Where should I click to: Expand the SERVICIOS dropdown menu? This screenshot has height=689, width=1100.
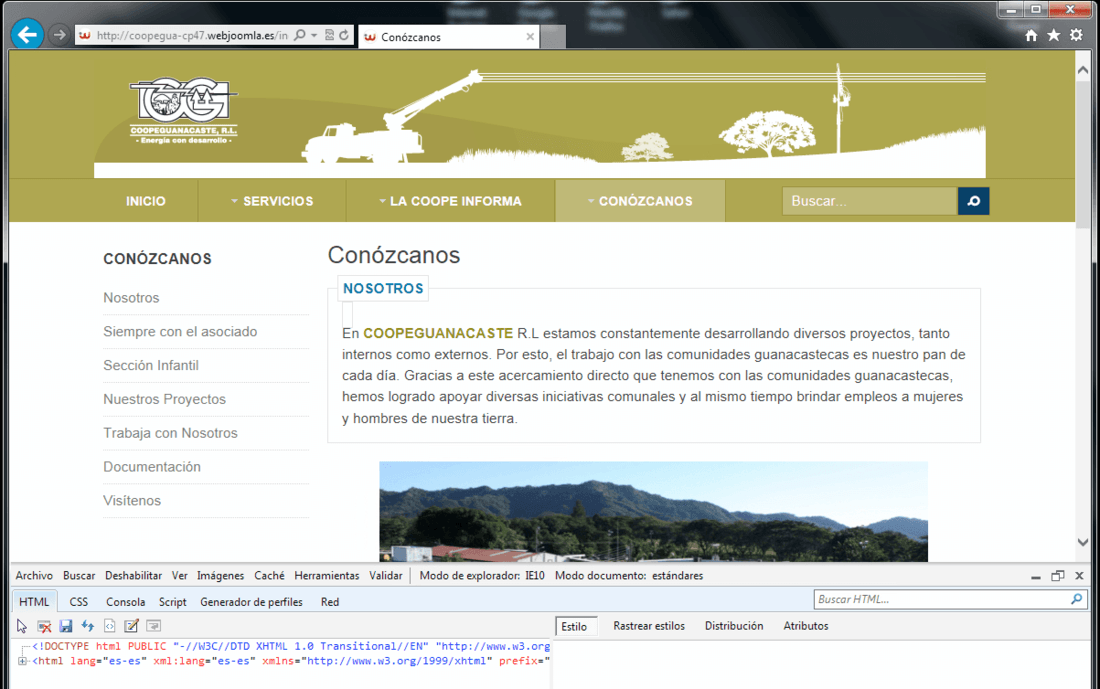coord(272,201)
